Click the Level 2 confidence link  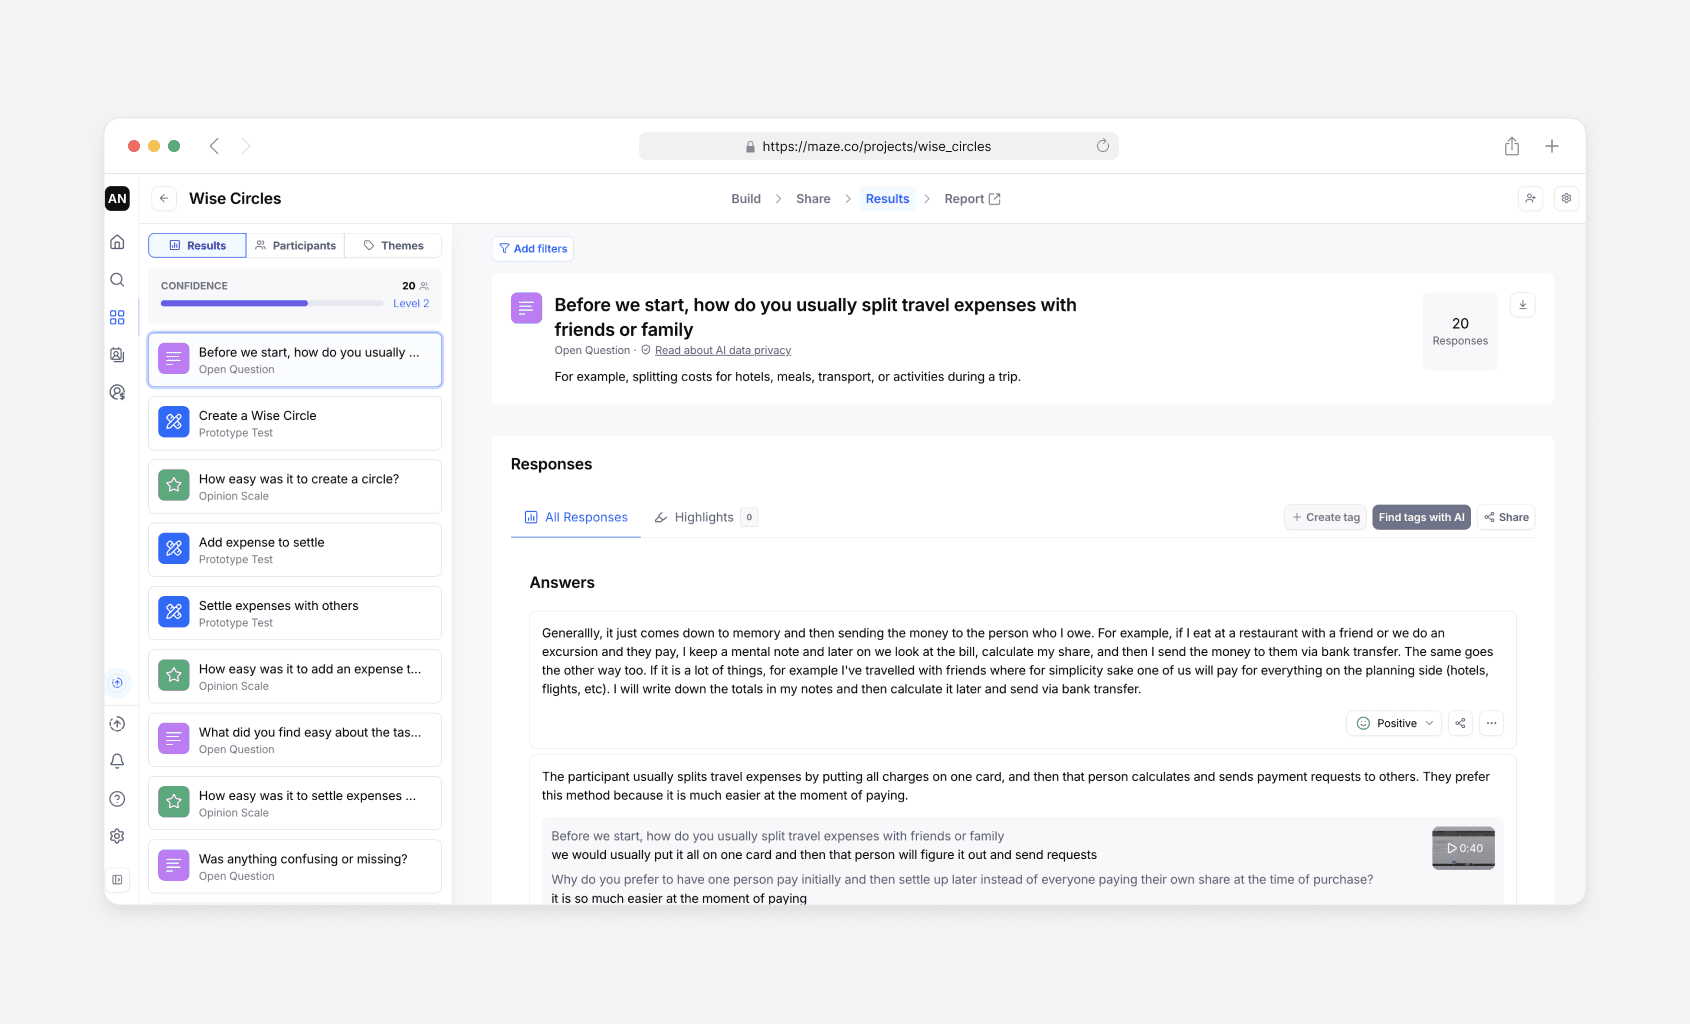[411, 304]
